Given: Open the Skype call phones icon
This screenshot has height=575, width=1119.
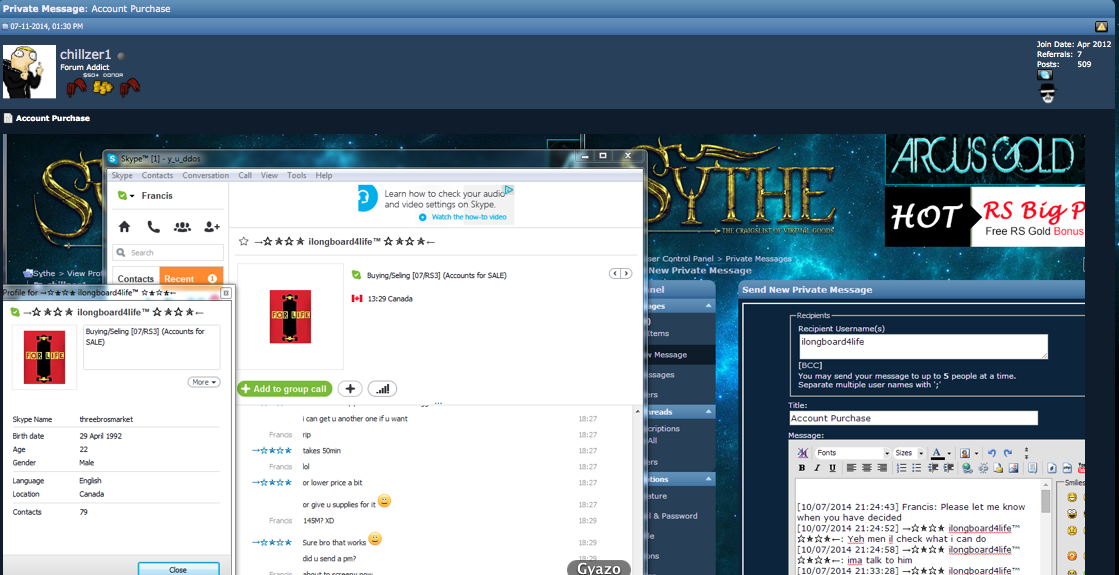Looking at the screenshot, I should [153, 227].
